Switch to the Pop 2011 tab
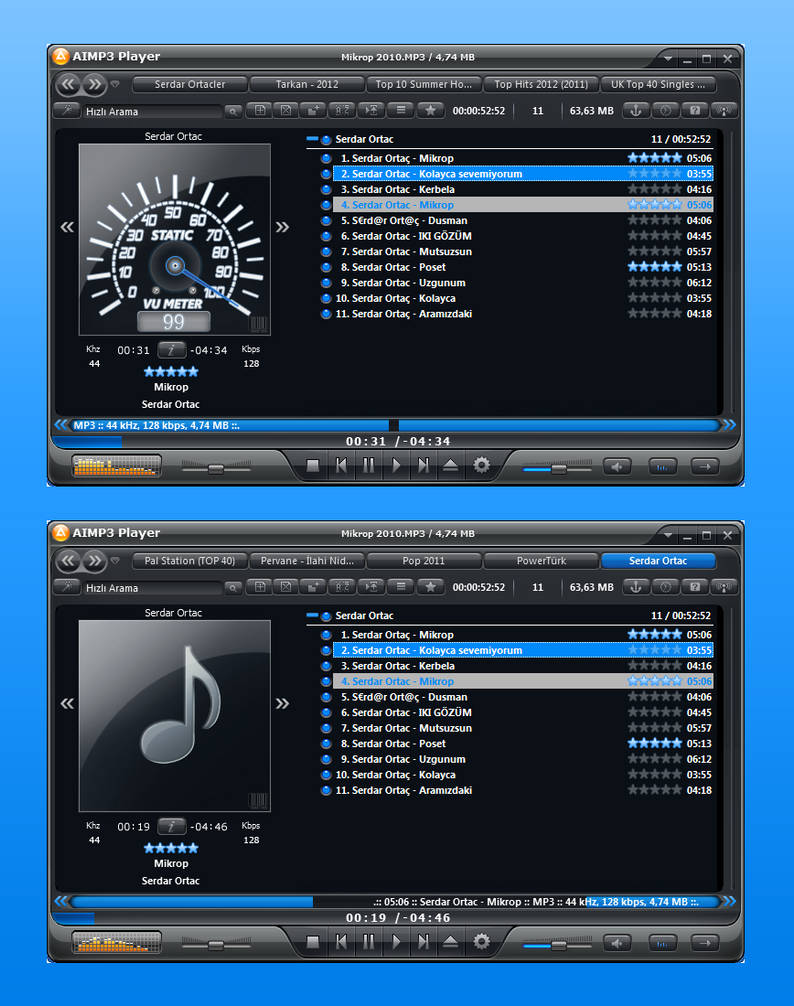 (x=423, y=561)
